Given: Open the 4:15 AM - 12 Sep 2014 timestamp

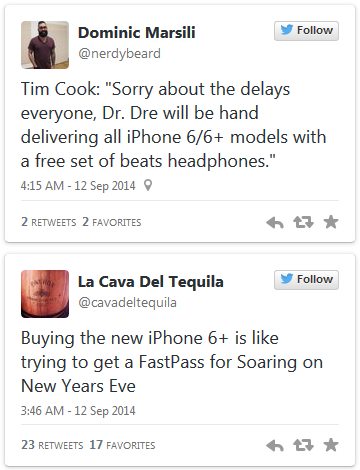Looking at the screenshot, I should [x=78, y=186].
